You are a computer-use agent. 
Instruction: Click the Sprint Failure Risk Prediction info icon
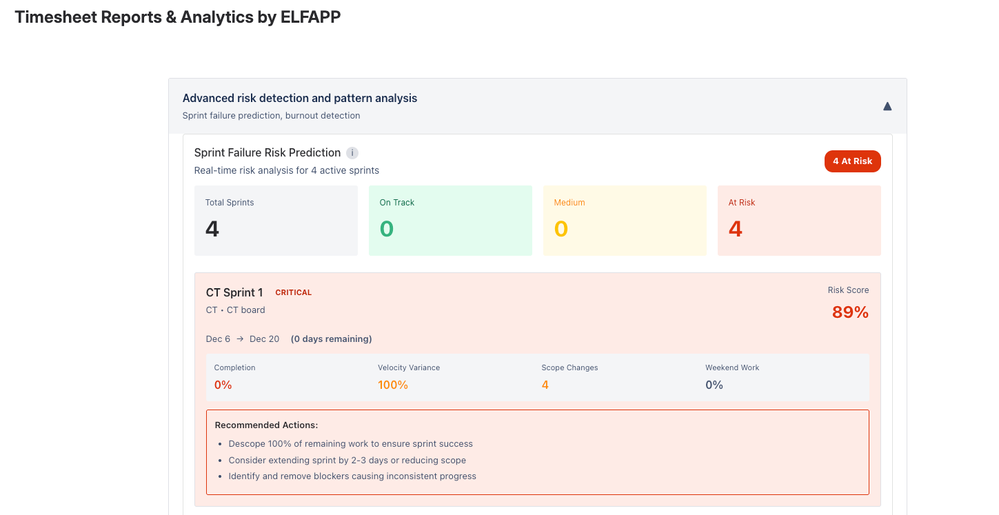click(x=351, y=153)
